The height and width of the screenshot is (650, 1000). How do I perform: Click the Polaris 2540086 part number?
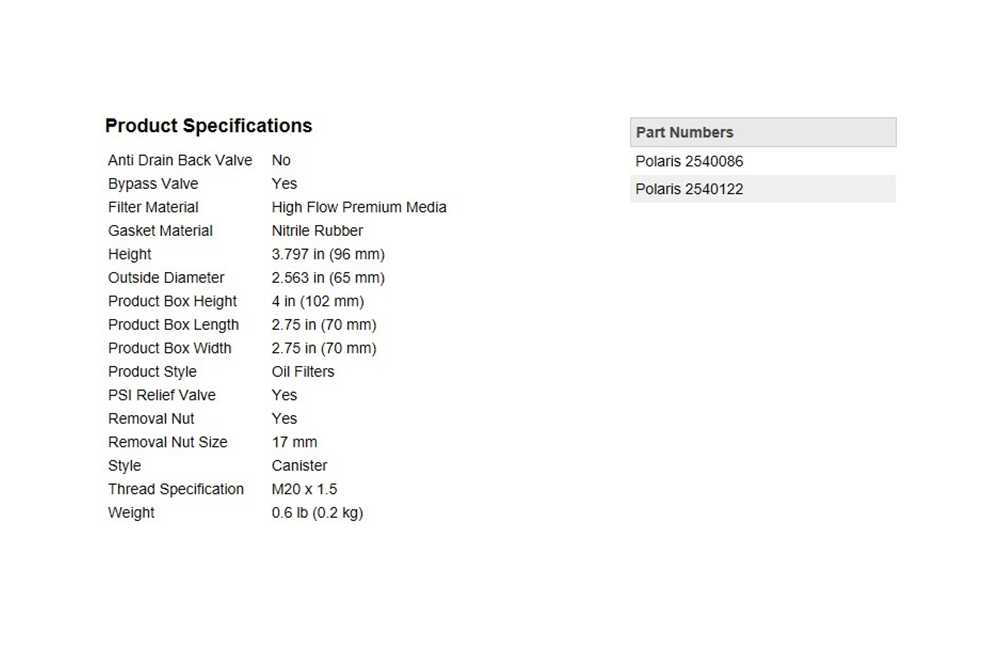coord(689,161)
